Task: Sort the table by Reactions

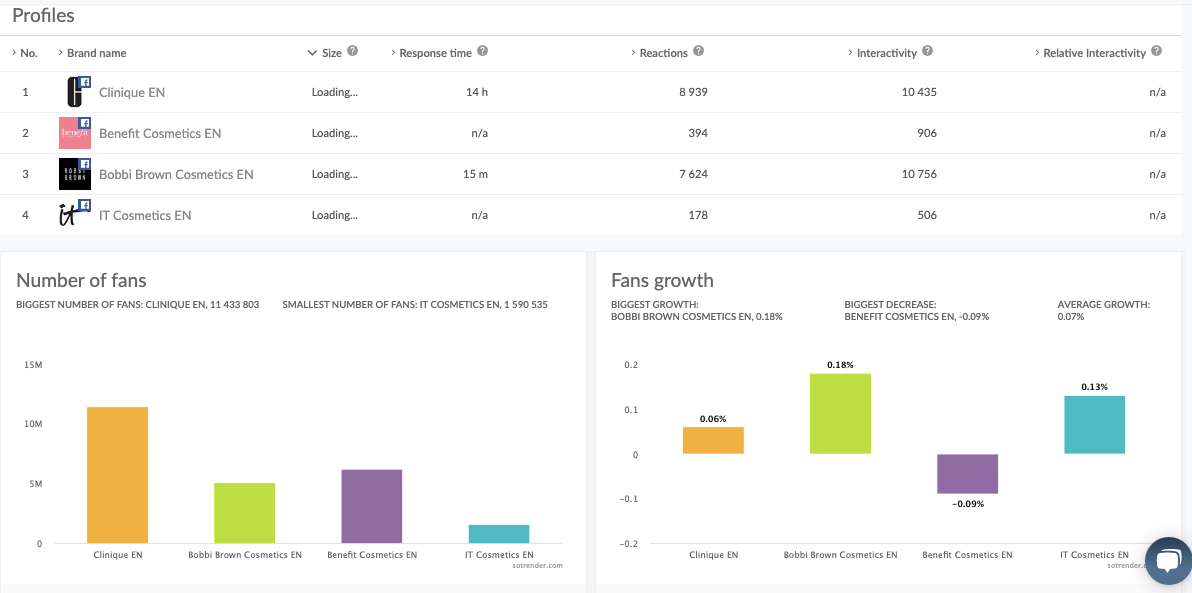Action: (x=663, y=53)
